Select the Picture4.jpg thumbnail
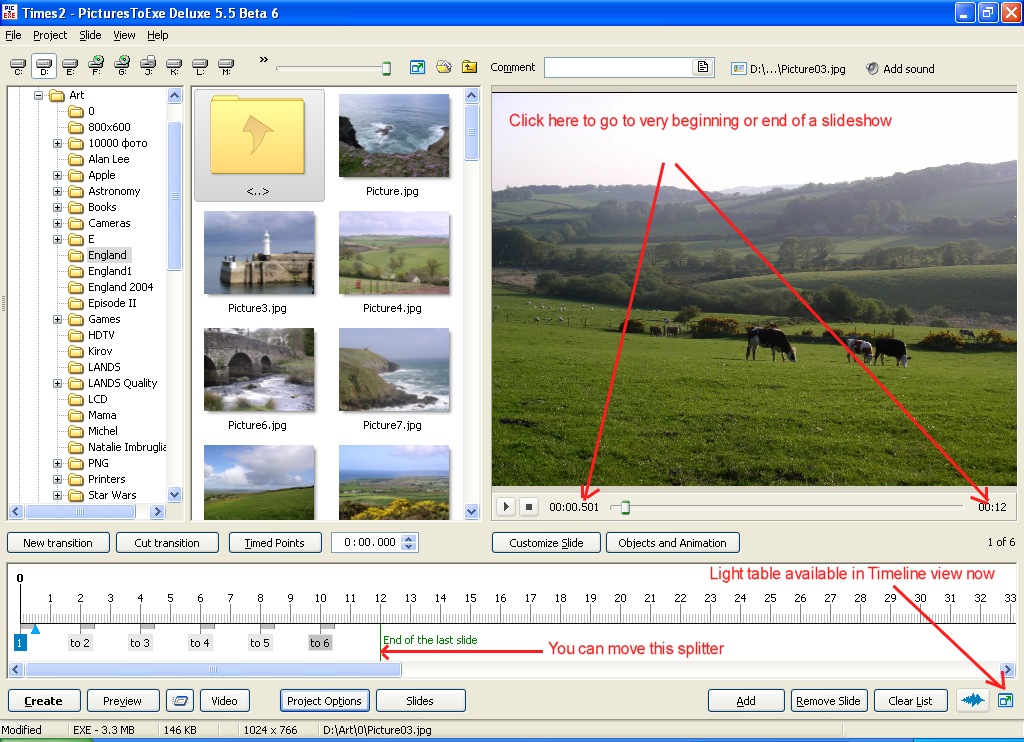 coord(394,262)
